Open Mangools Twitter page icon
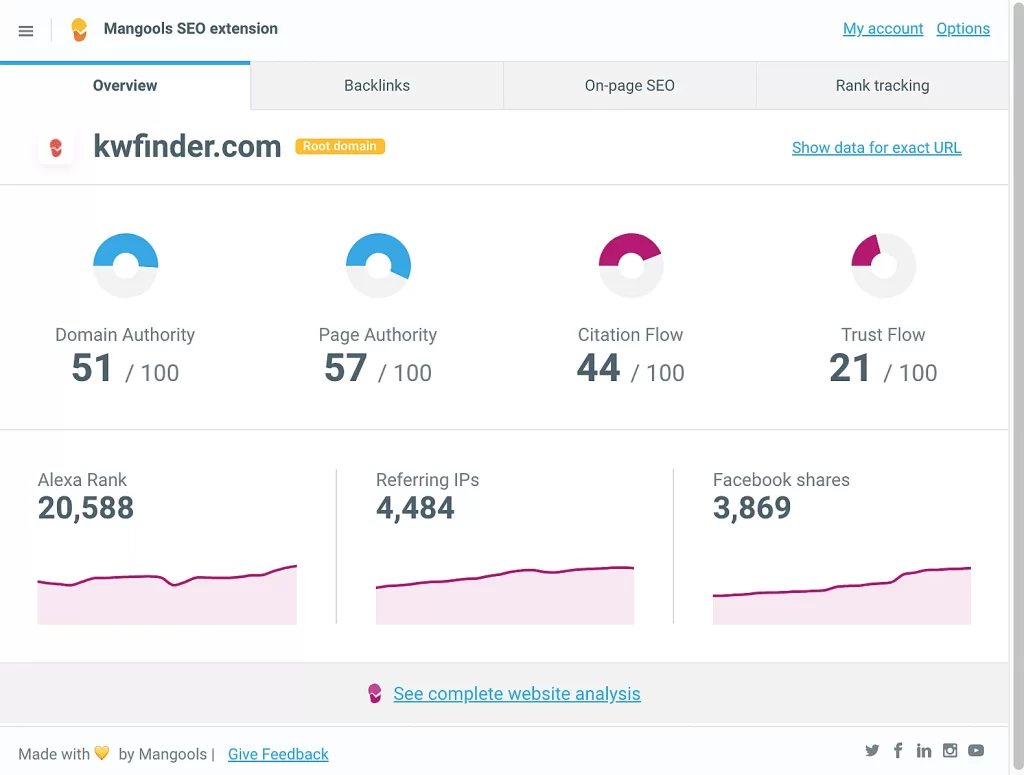The height and width of the screenshot is (775, 1024). pos(872,750)
